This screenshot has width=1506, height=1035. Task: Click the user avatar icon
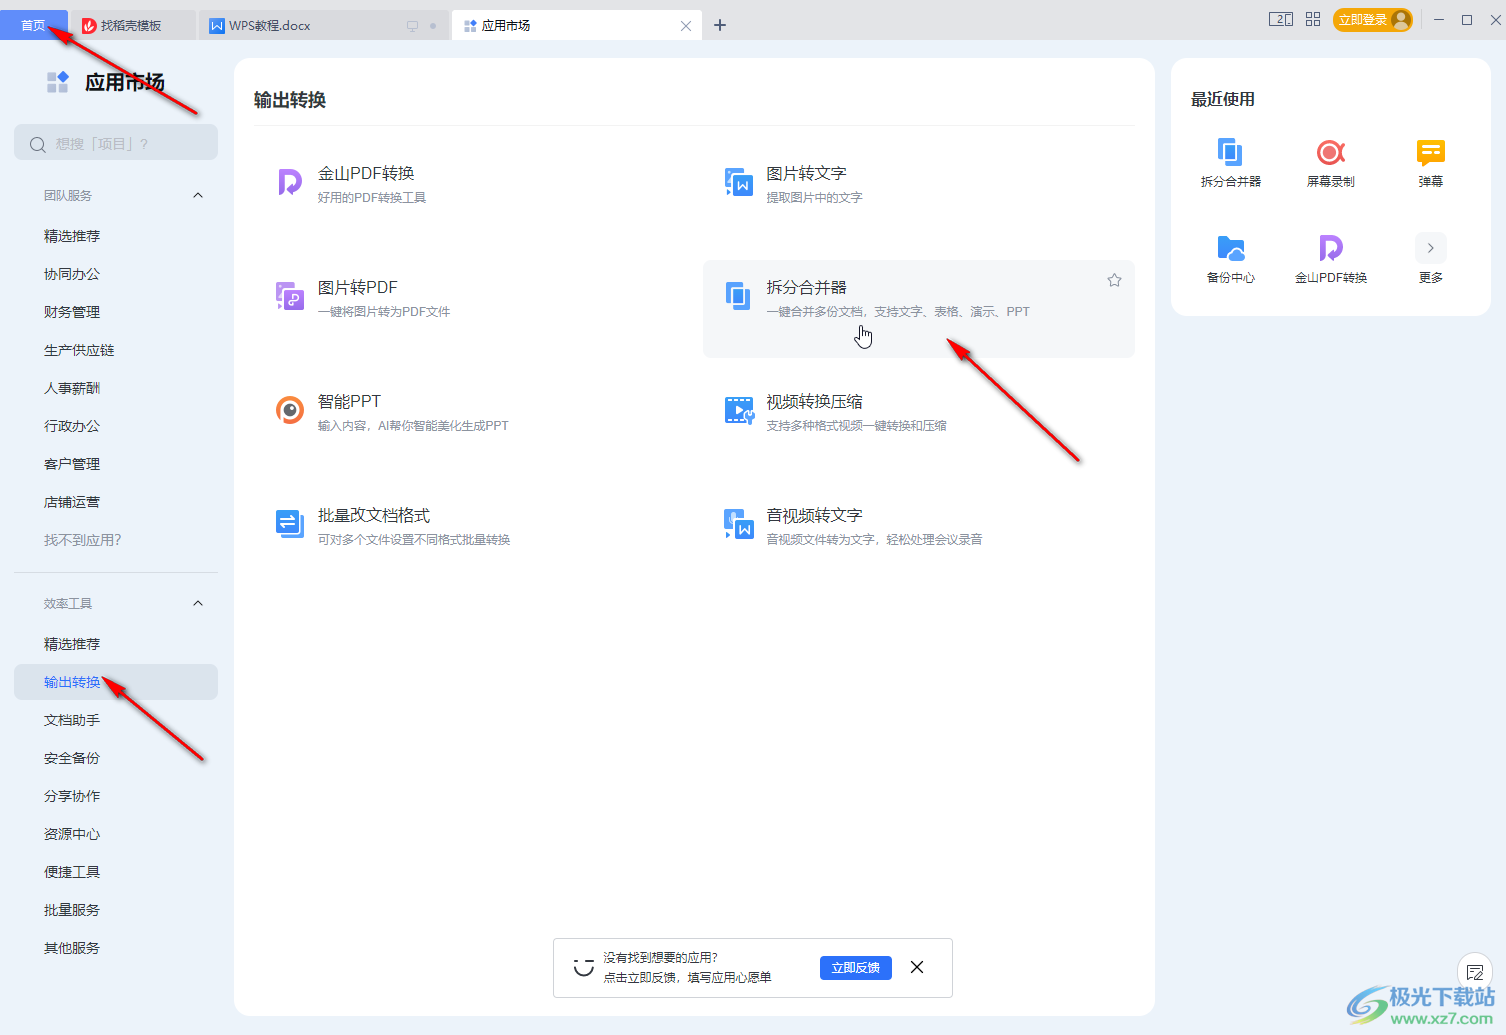pyautogui.click(x=1400, y=20)
